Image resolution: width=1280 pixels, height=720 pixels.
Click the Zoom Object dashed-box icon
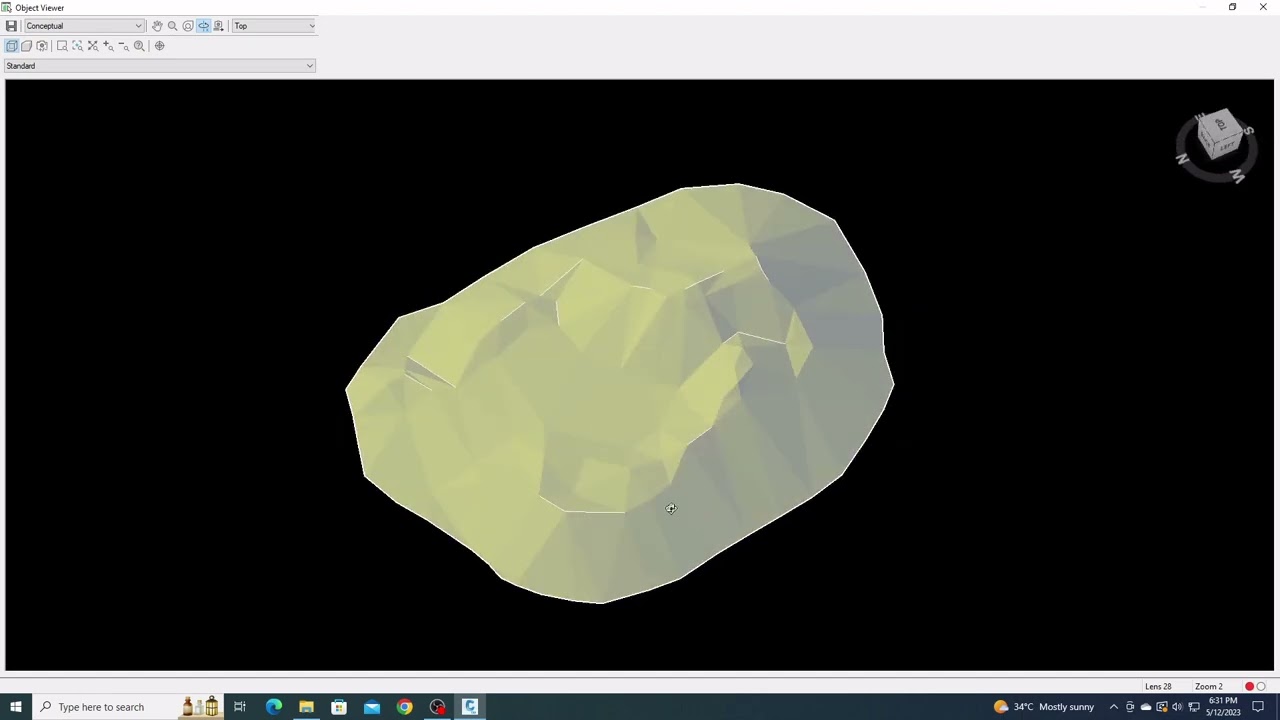click(x=77, y=46)
